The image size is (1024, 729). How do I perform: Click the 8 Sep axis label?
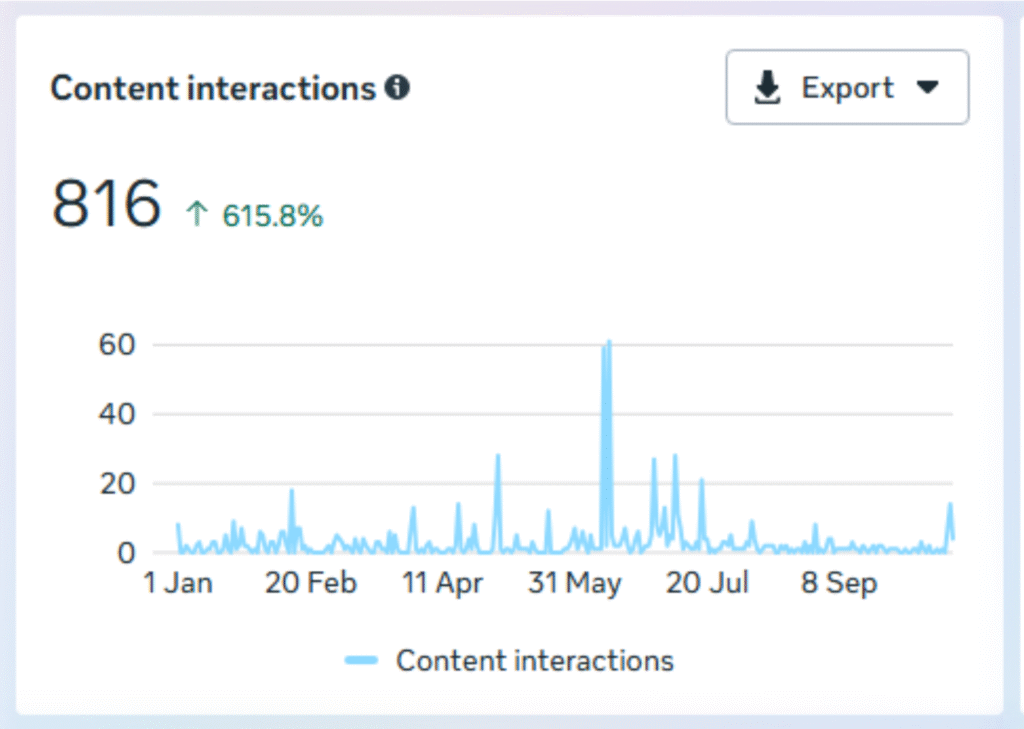[839, 583]
